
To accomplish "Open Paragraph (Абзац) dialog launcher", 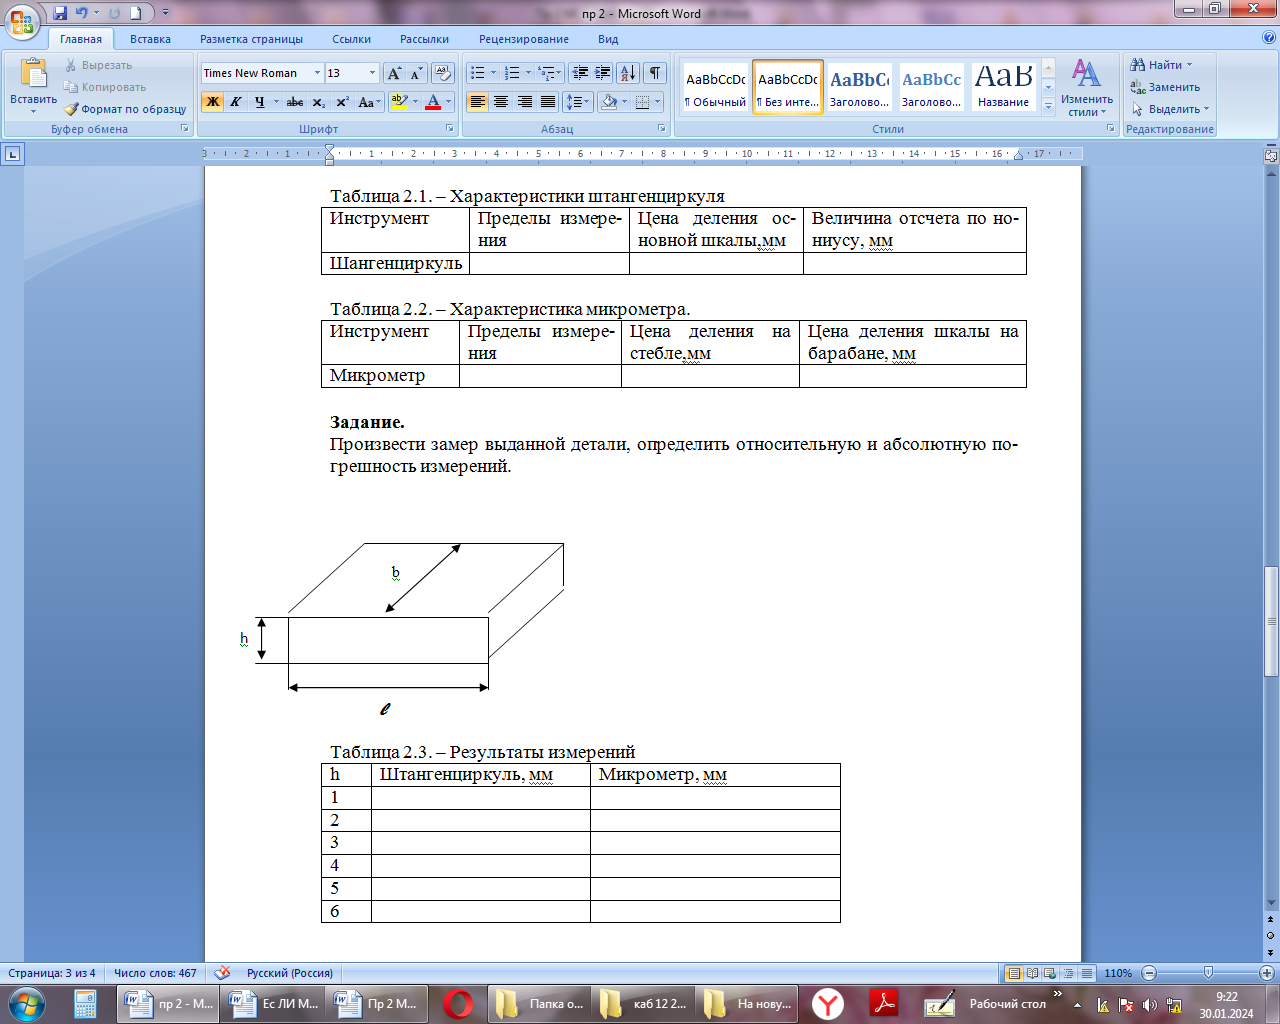I will click(662, 129).
